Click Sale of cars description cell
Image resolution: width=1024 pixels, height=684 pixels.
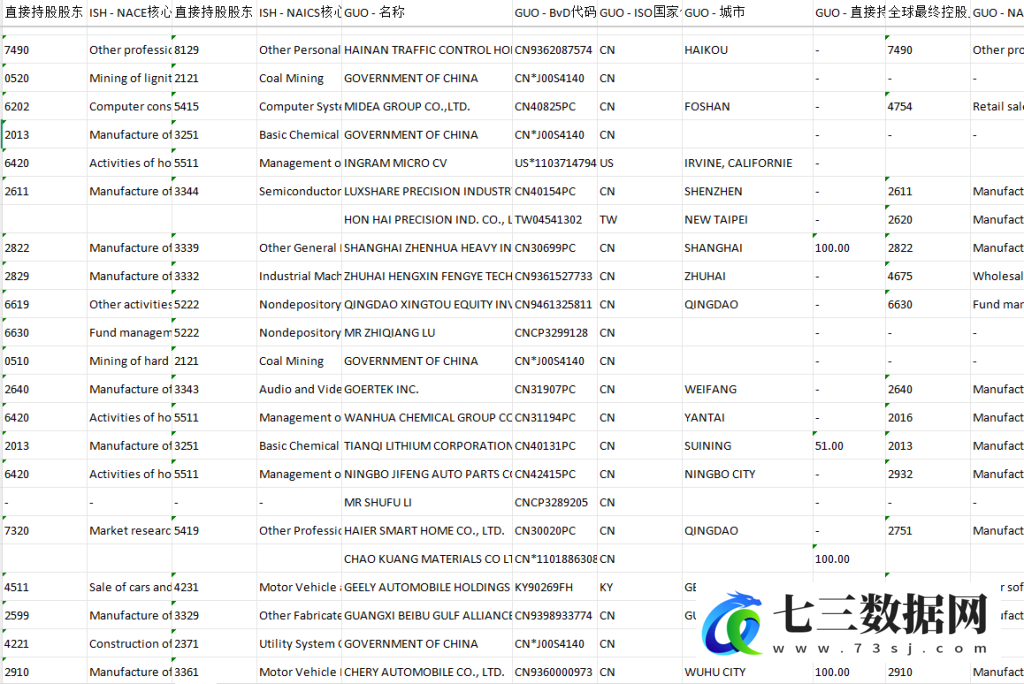[x=130, y=587]
